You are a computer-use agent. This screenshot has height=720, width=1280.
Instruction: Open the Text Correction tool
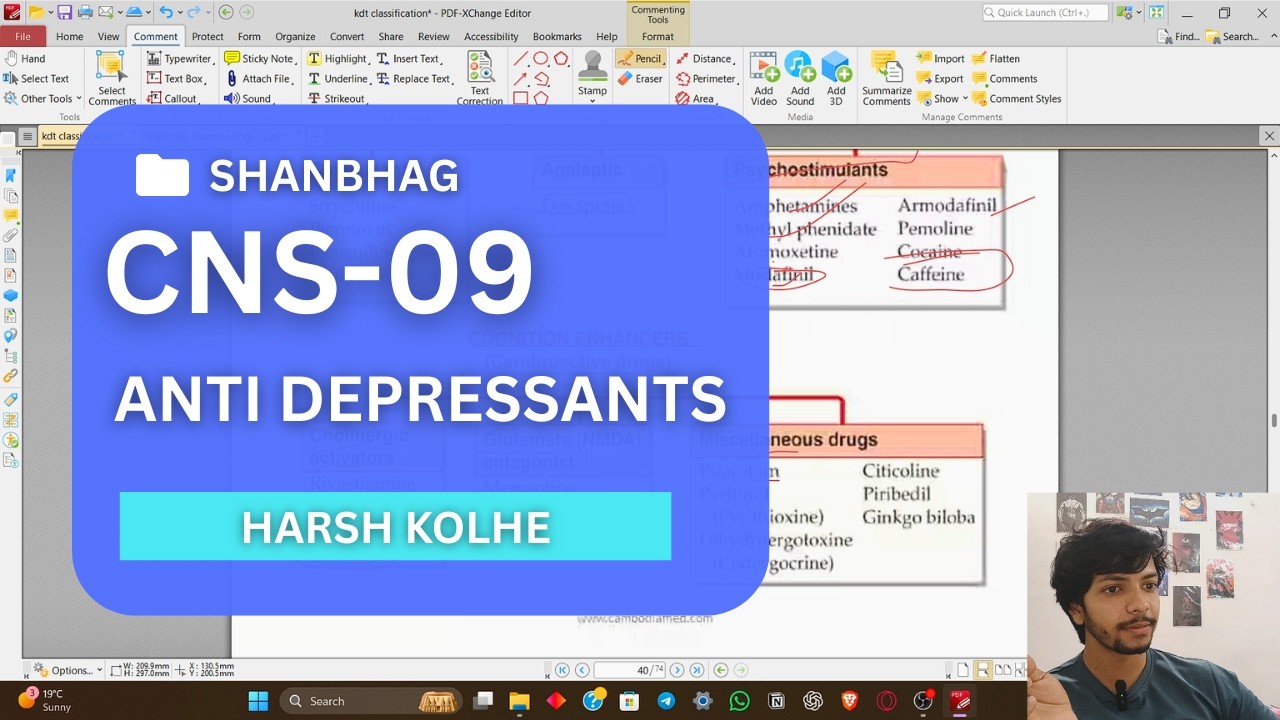coord(480,78)
